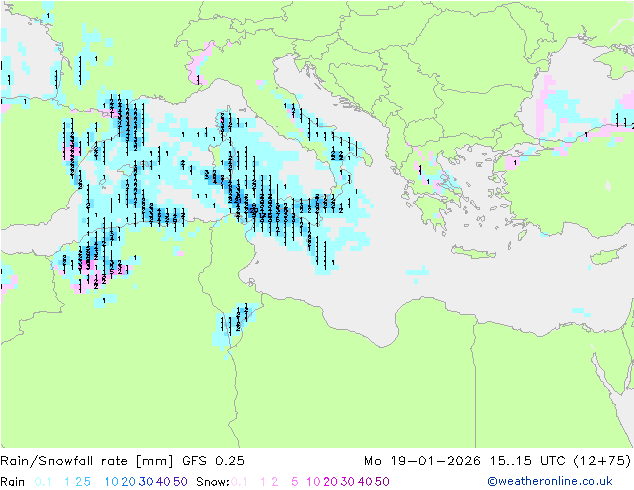Click the 'Mo 19-01-2026' date text
The image size is (634, 490).
pyautogui.click(x=422, y=461)
